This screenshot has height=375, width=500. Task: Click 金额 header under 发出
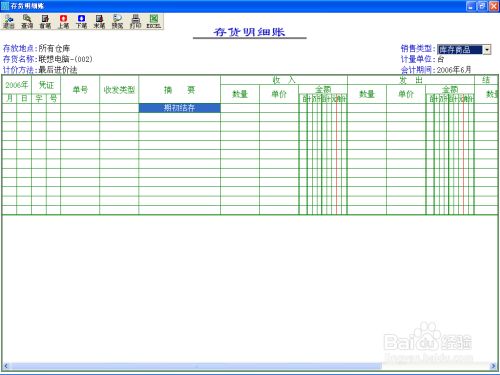coord(450,89)
